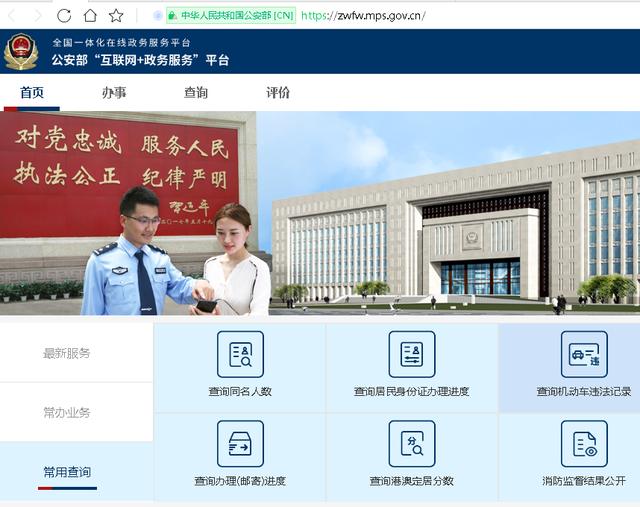Screen dimensions: 640x507
Task: Open the 消防监督结果公开 link text
Action: point(584,481)
